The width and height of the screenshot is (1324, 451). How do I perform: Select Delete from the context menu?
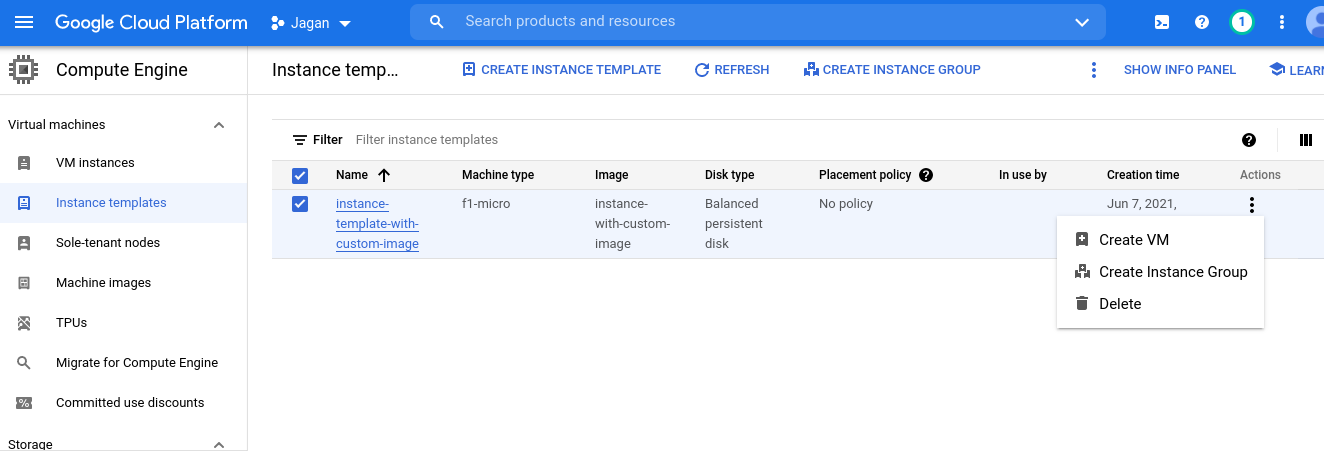(1160, 304)
